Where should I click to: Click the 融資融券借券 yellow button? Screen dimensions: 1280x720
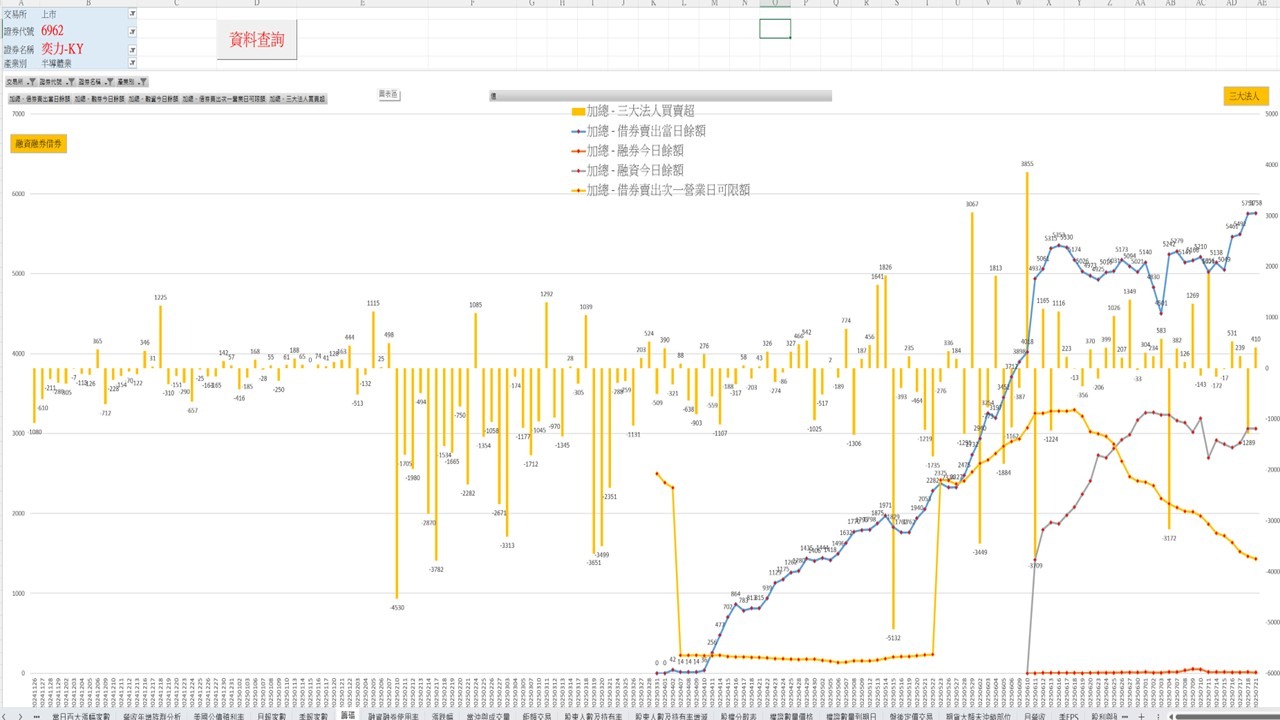tap(38, 144)
